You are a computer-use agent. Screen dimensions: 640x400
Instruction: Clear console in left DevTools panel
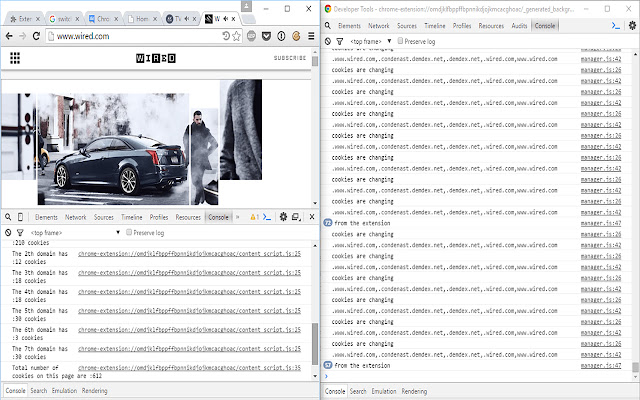coord(8,232)
